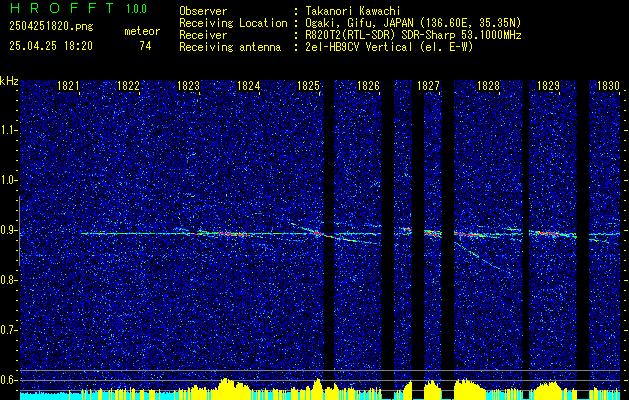The width and height of the screenshot is (629, 400).
Task: Click the kHz axis unit label
Action: [9, 81]
